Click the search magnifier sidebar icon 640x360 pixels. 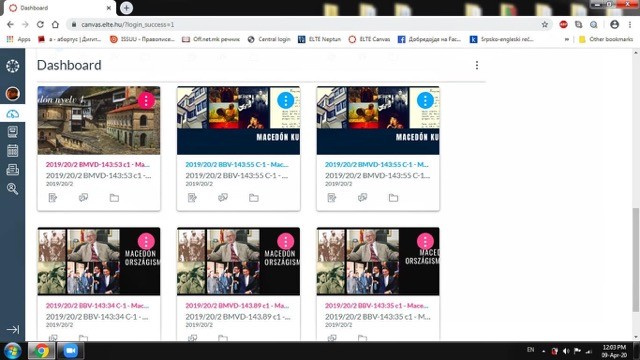coord(13,189)
